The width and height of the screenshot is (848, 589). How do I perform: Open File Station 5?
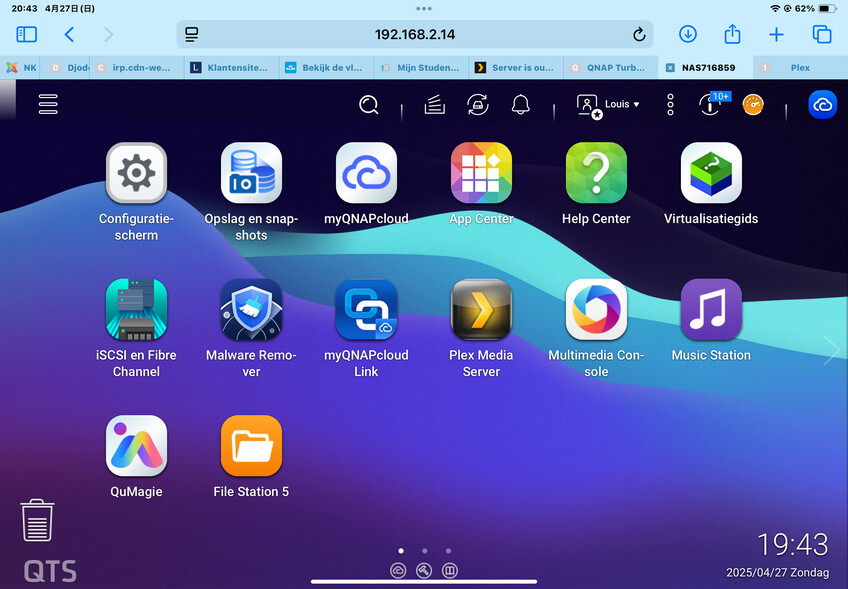251,446
